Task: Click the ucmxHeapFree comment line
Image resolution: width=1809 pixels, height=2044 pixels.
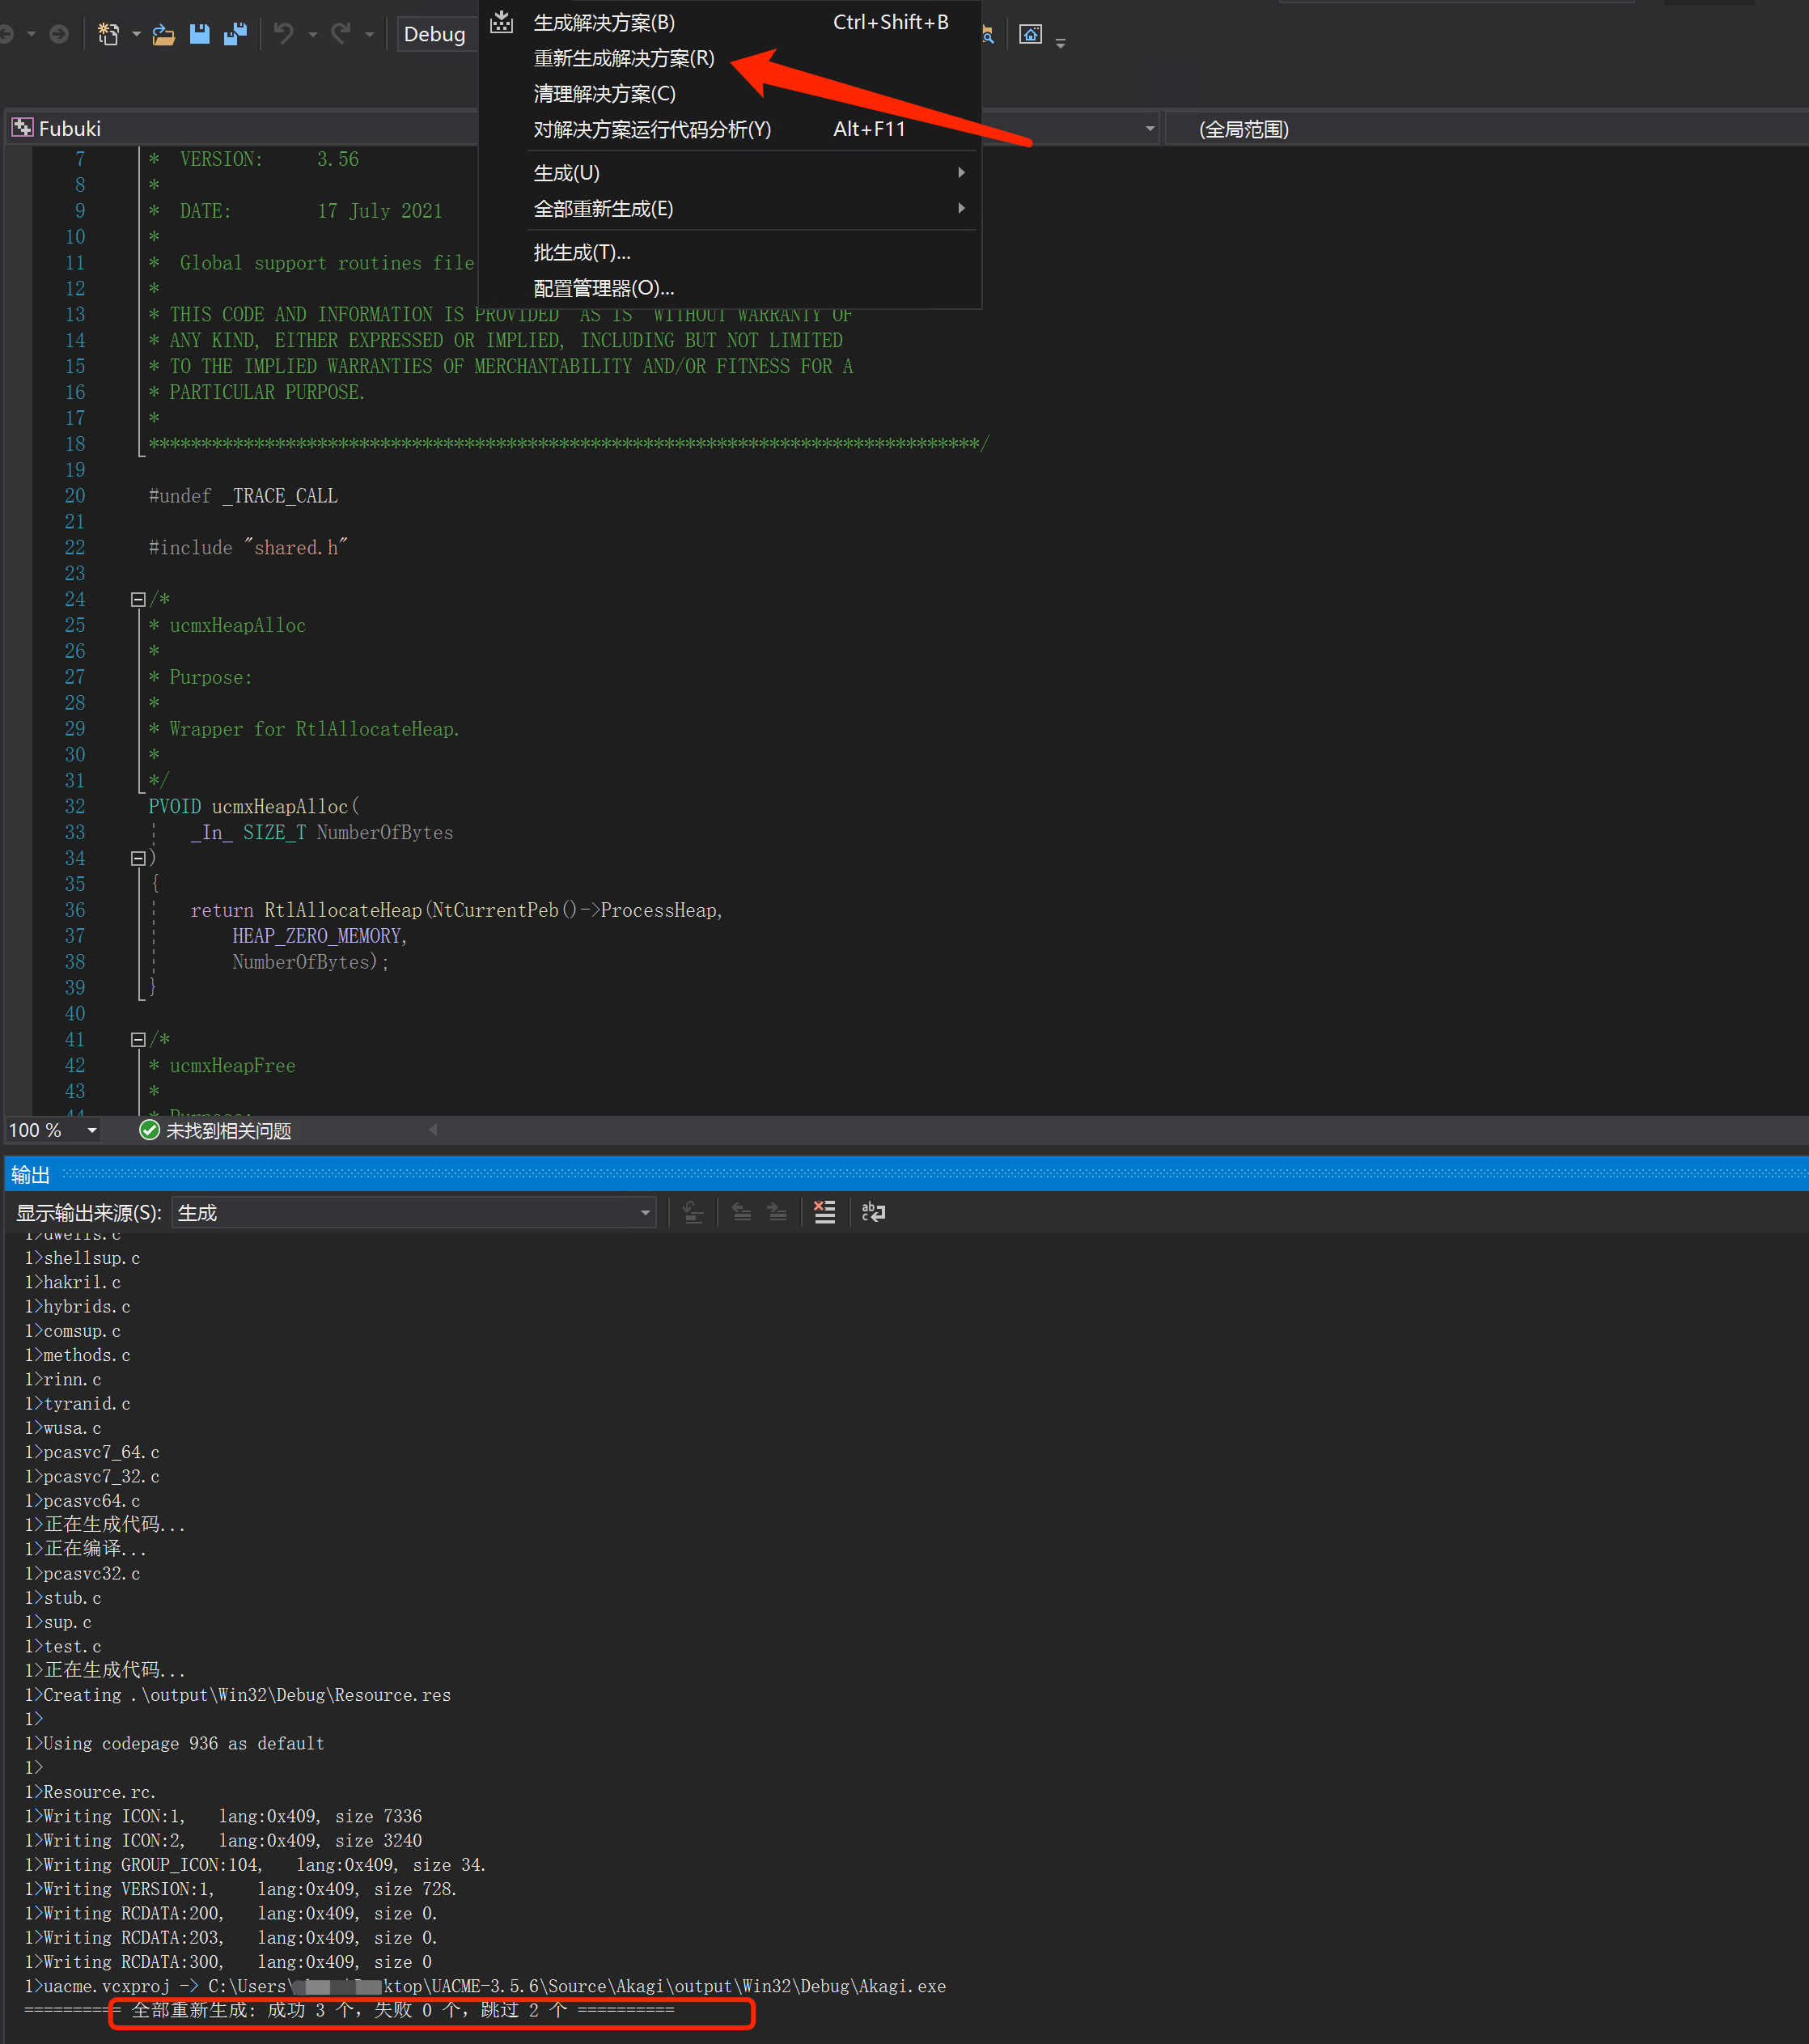Action: pos(222,1066)
